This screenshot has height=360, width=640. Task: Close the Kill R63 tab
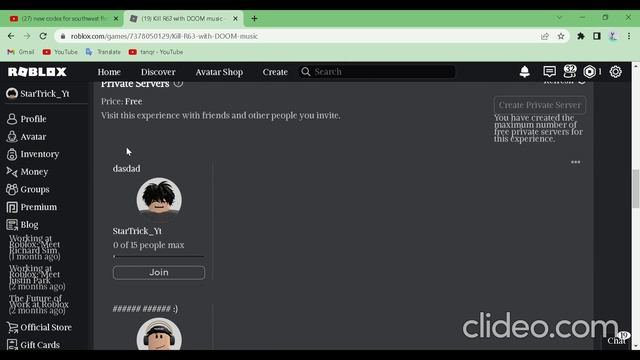click(235, 18)
